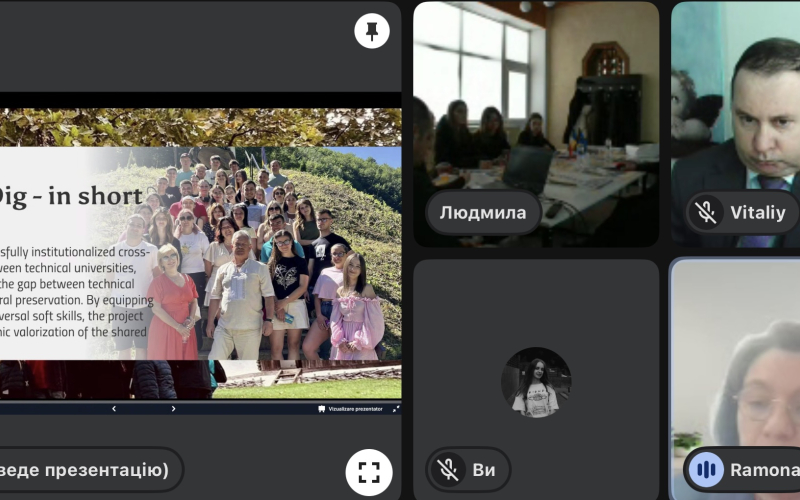The image size is (800, 500).
Task: Open the presentation in fullscreen
Action: point(368,471)
